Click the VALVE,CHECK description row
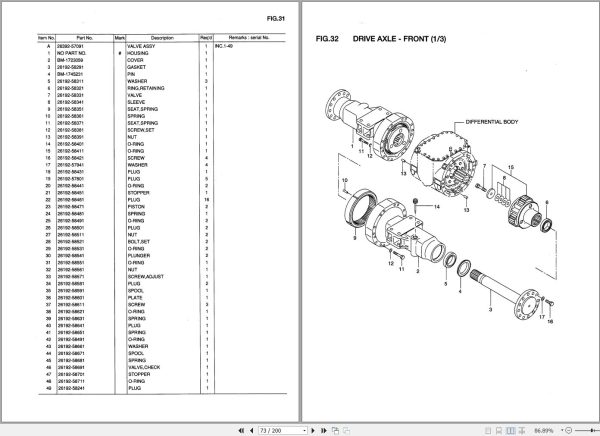 (143, 367)
